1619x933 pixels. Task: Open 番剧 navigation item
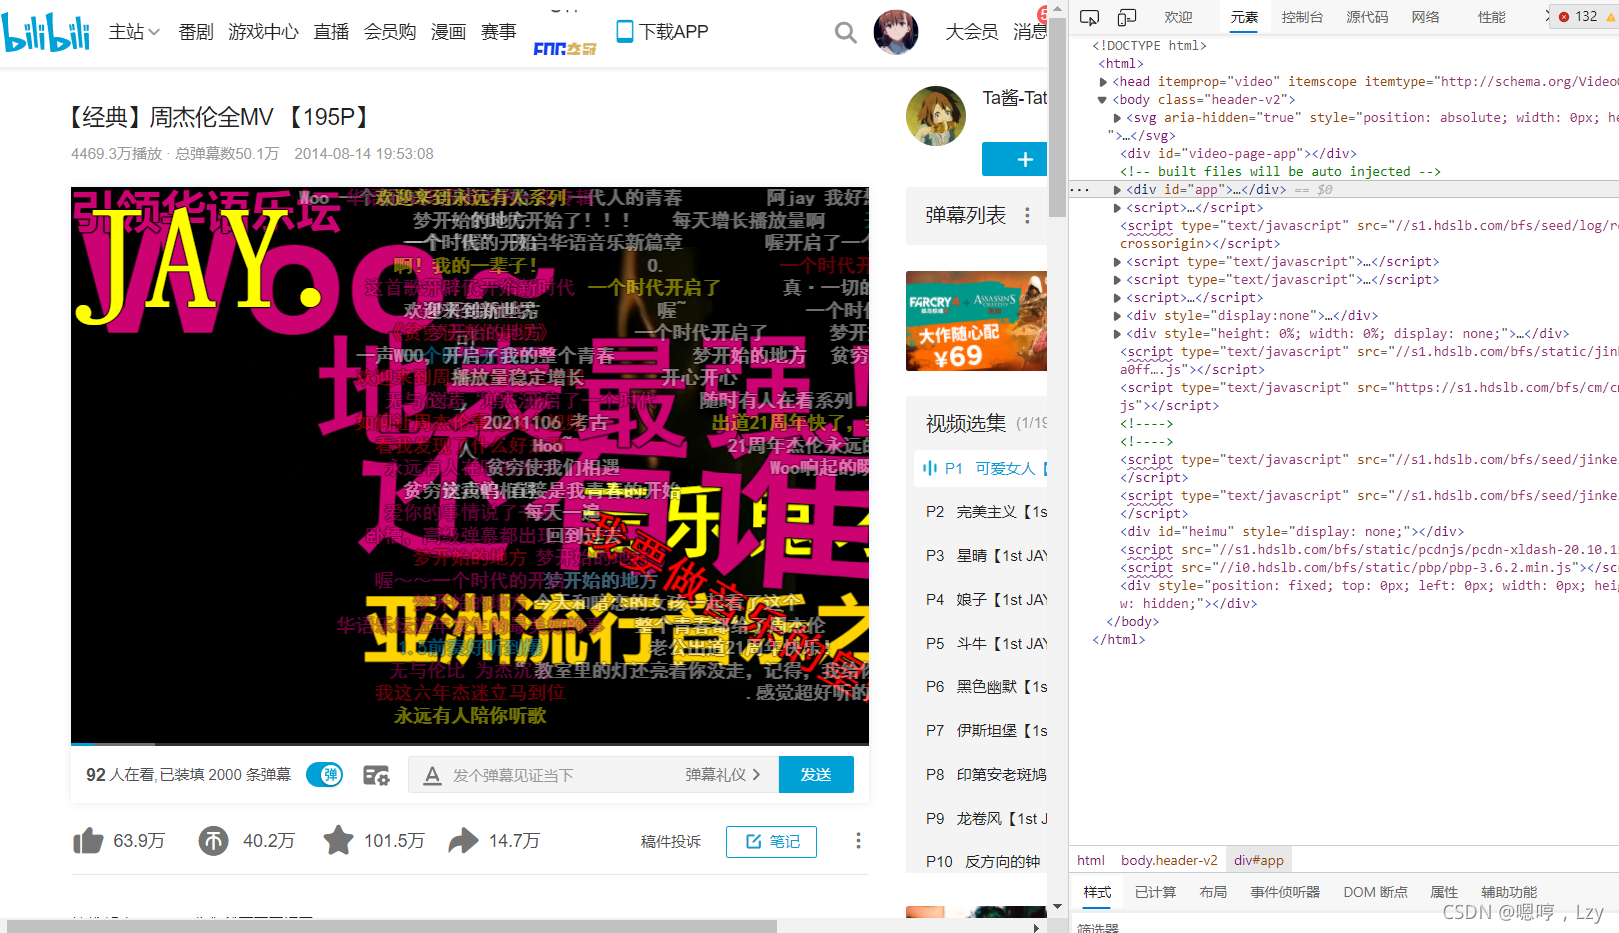click(196, 32)
